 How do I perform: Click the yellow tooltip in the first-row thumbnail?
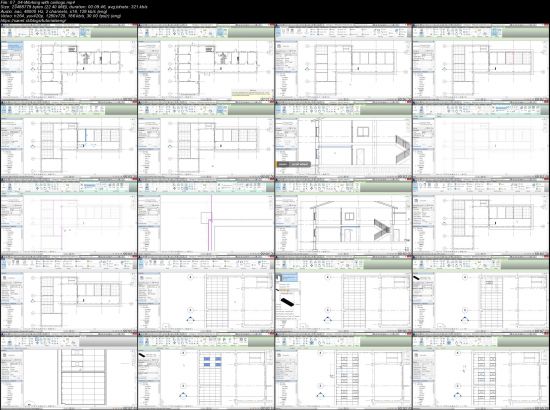(251, 93)
